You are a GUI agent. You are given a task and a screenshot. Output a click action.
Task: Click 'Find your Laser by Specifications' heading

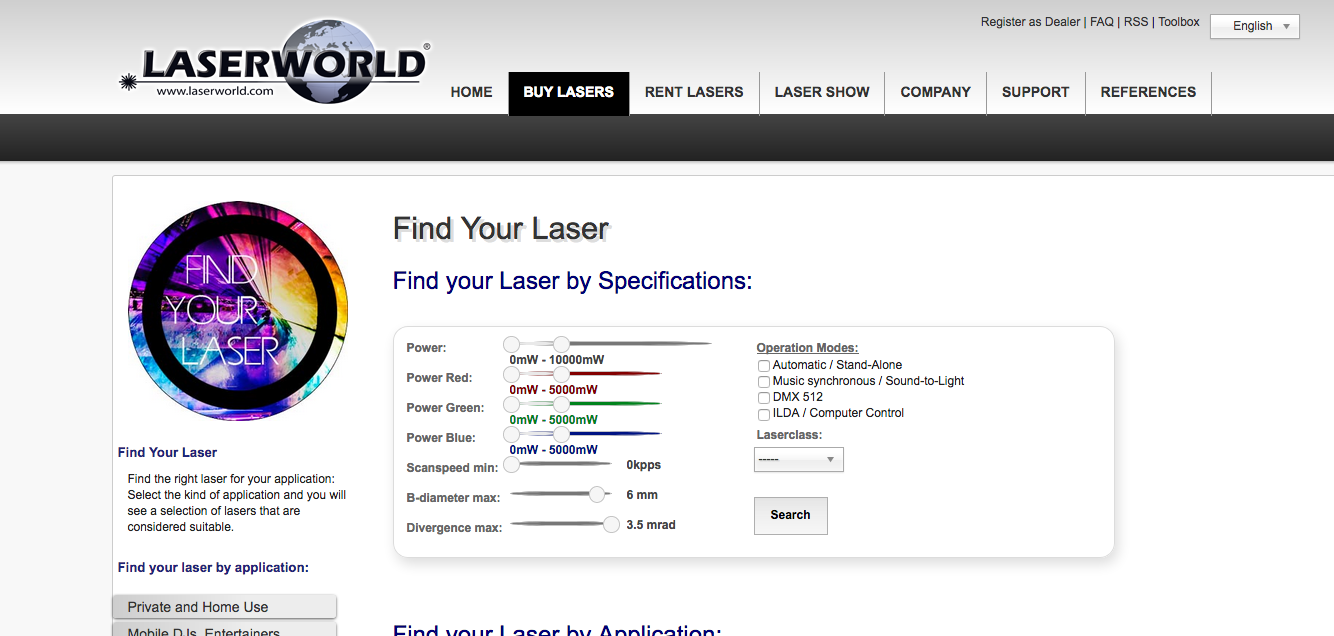point(572,281)
